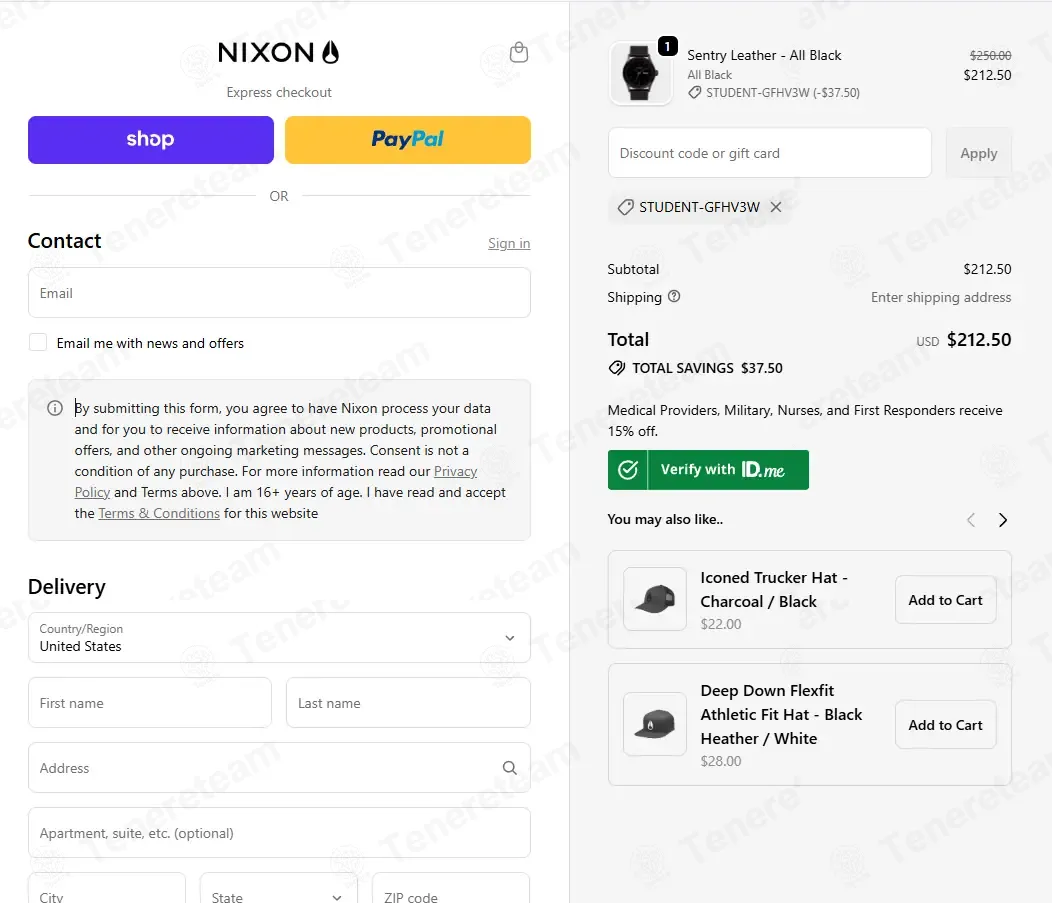Viewport: 1052px width, 903px height.
Task: Click the struck-through $250.00 price
Action: [990, 55]
